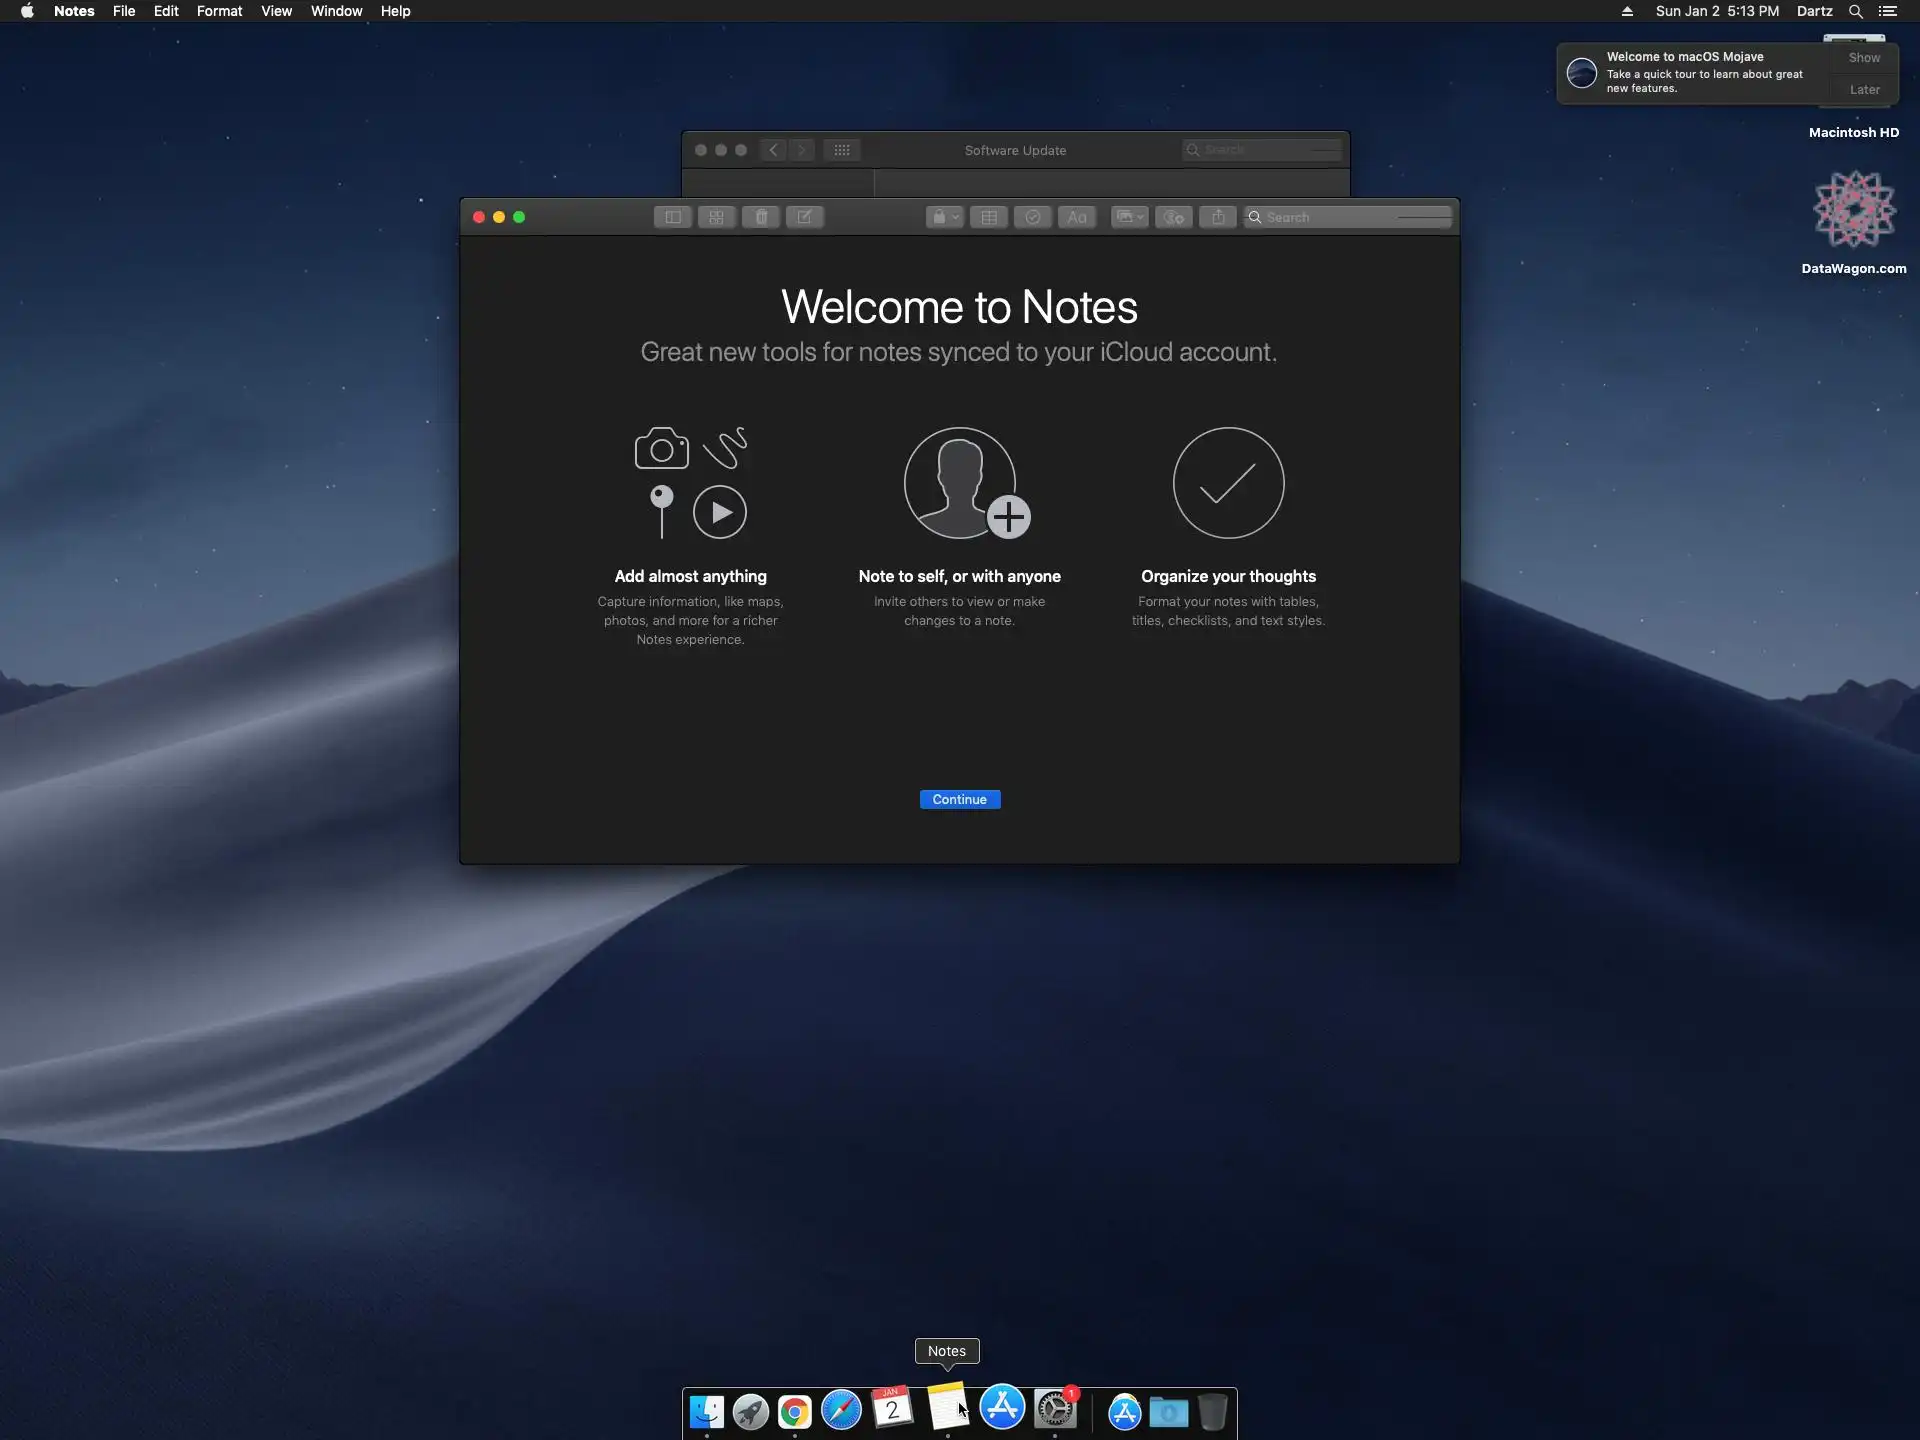Click the share toolbar icon
This screenshot has width=1920, height=1440.
point(1218,217)
